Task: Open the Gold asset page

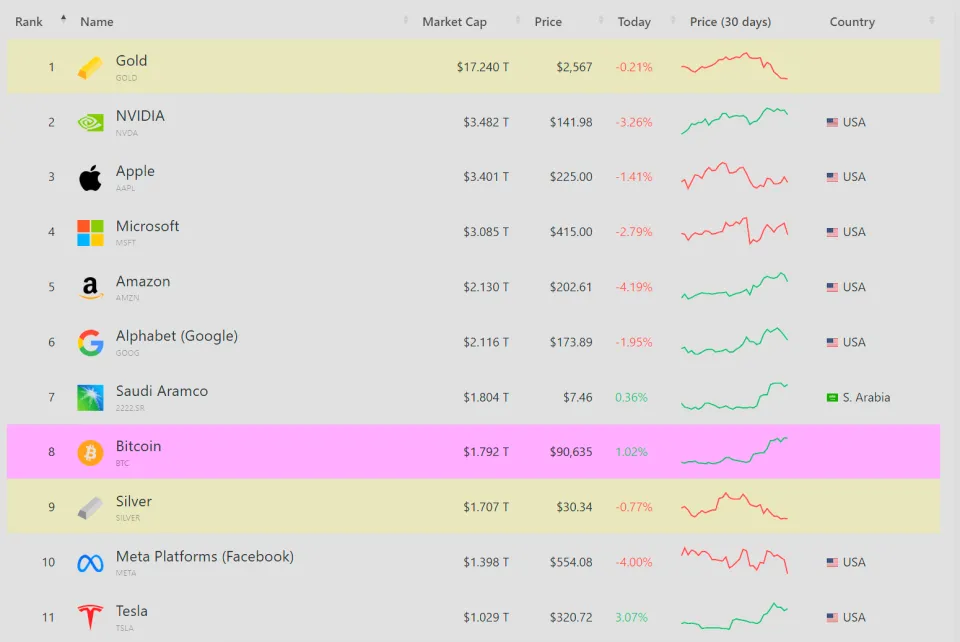Action: 131,61
